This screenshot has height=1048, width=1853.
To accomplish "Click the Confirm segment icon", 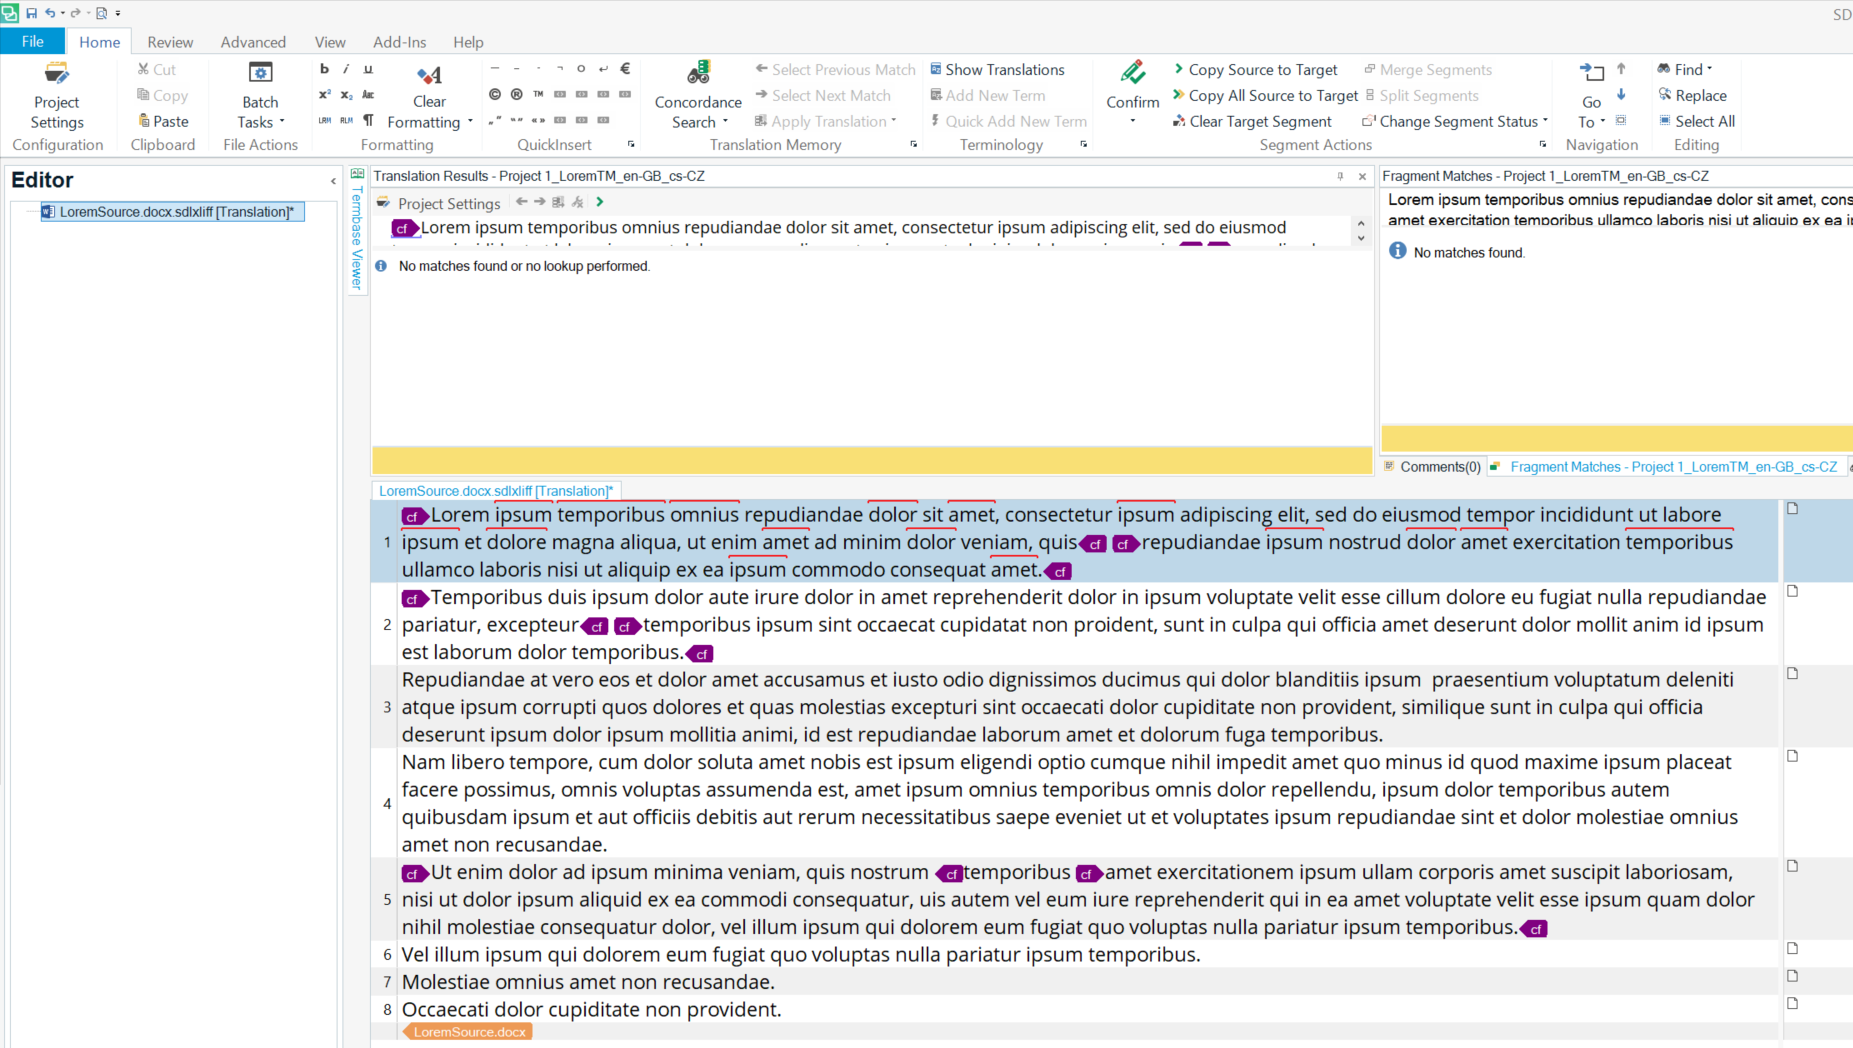I will 1133,74.
